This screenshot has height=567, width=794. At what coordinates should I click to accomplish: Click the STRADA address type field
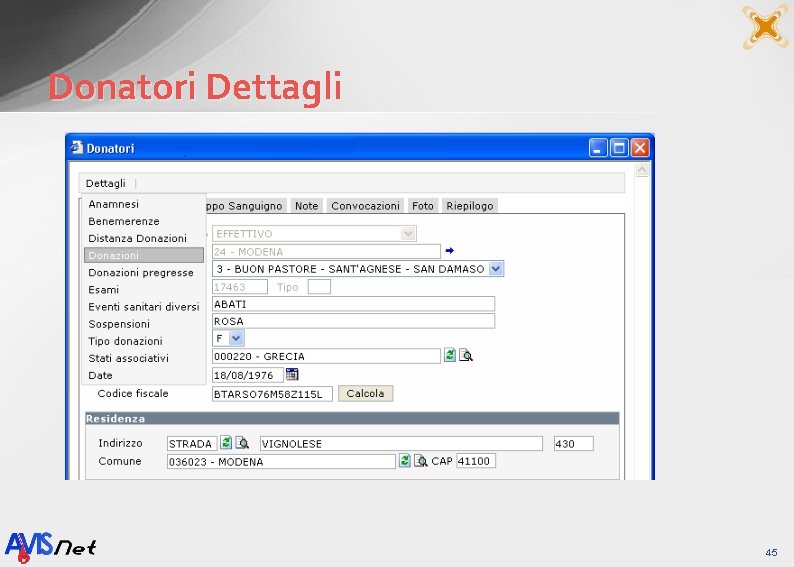pos(191,443)
